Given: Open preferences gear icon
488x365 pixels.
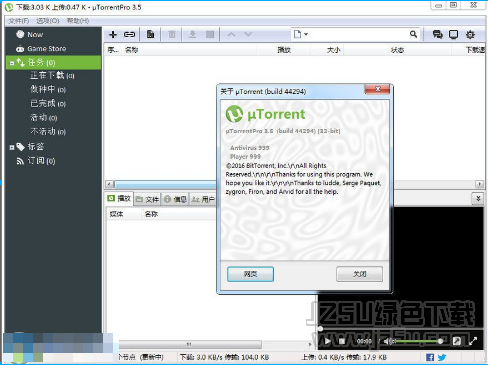Looking at the screenshot, I should (x=470, y=34).
